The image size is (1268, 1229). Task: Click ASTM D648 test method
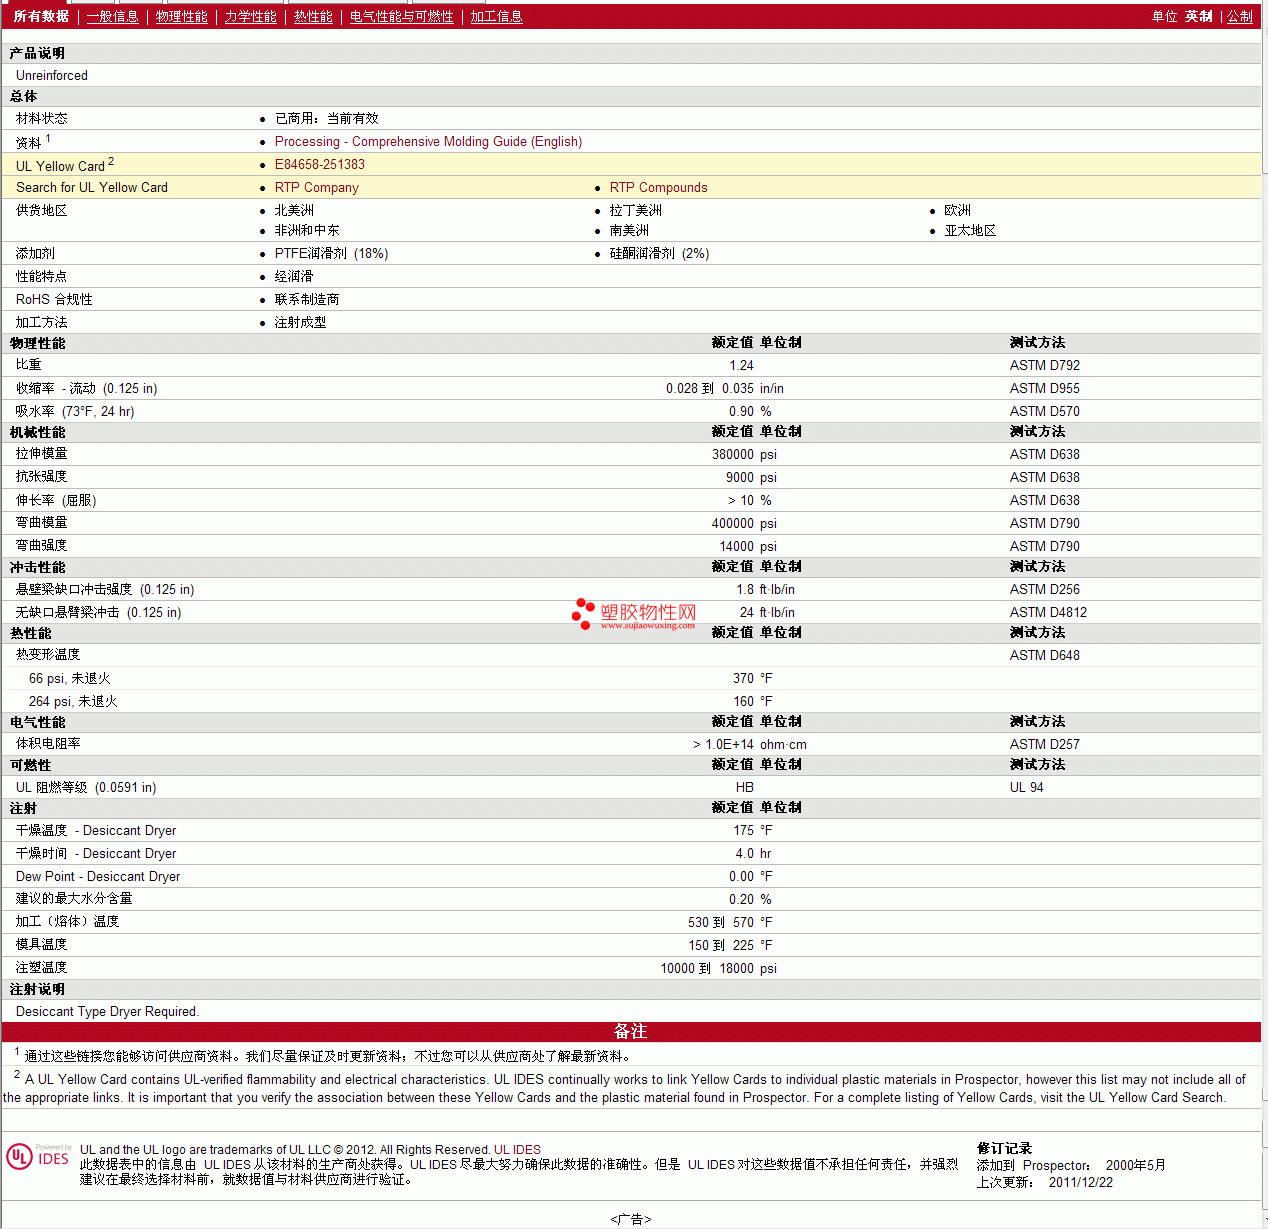1045,656
